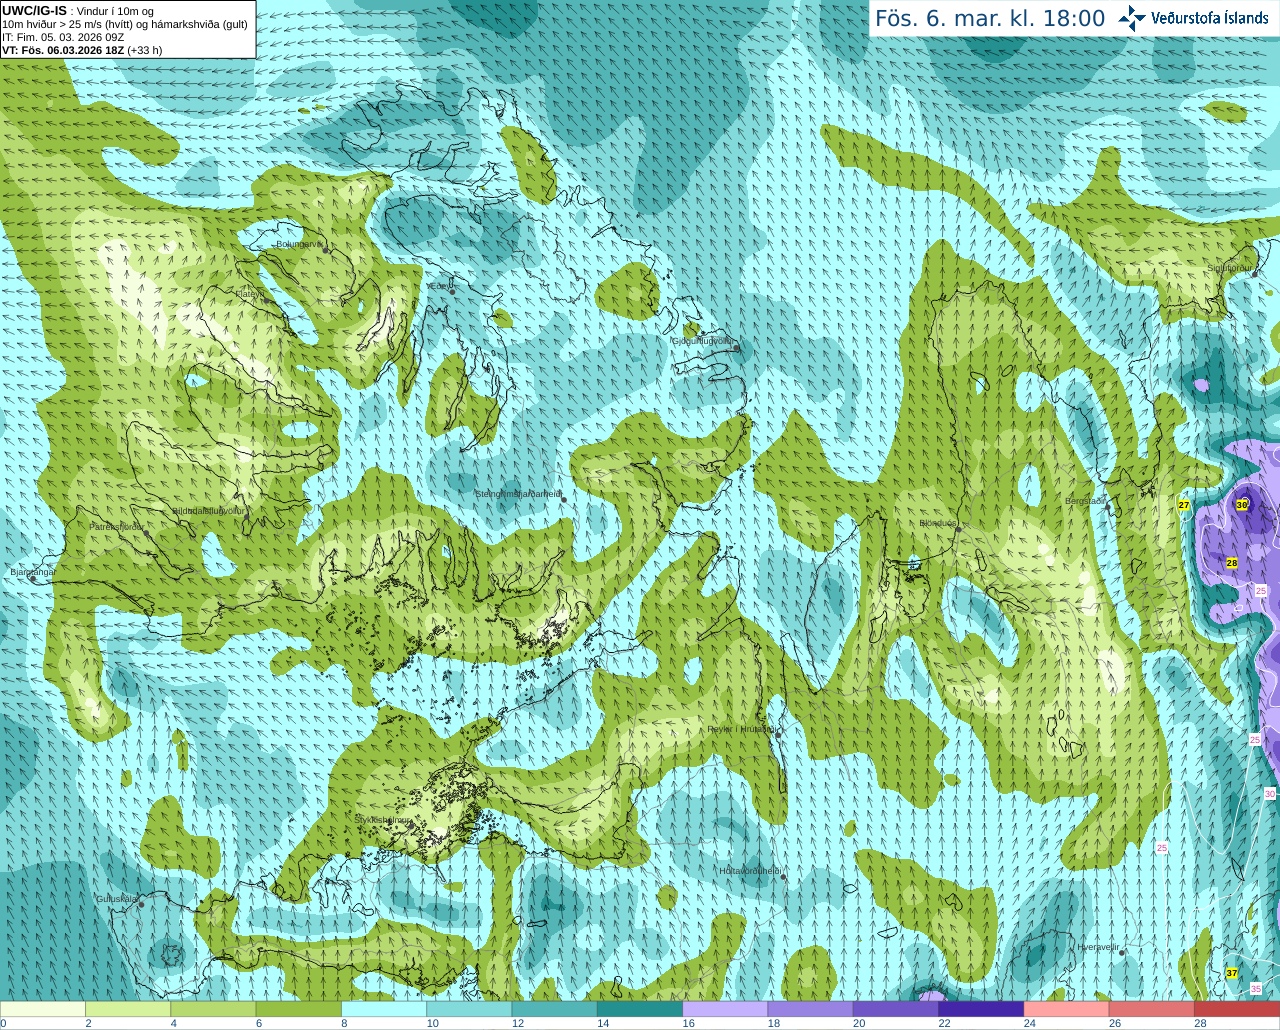Select the 4–6 m/s green legend swatch
The height and width of the screenshot is (1030, 1280).
pyautogui.click(x=213, y=1009)
